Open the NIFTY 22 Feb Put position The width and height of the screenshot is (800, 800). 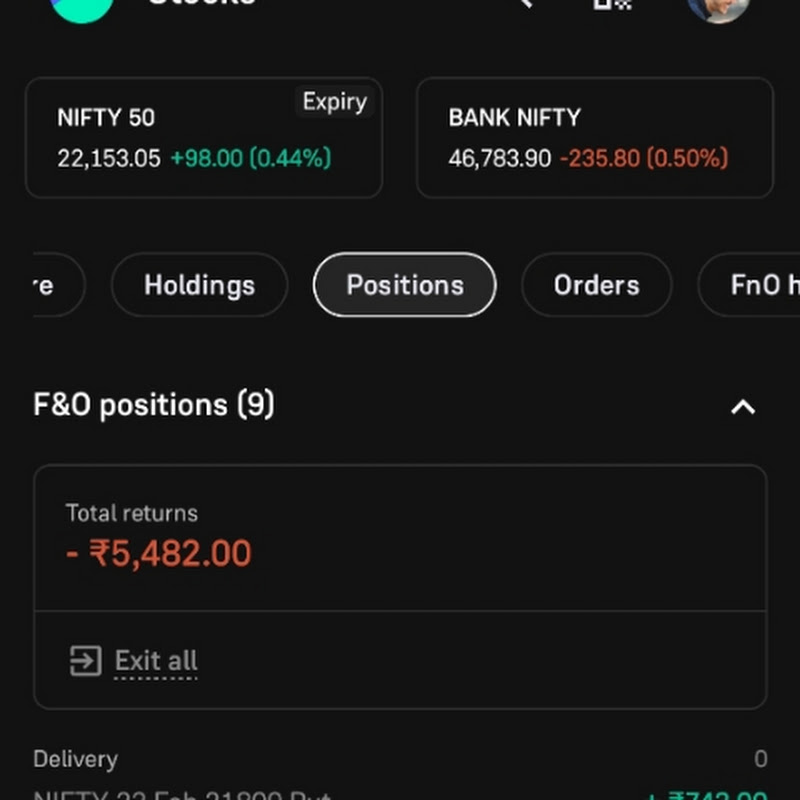tap(182, 795)
